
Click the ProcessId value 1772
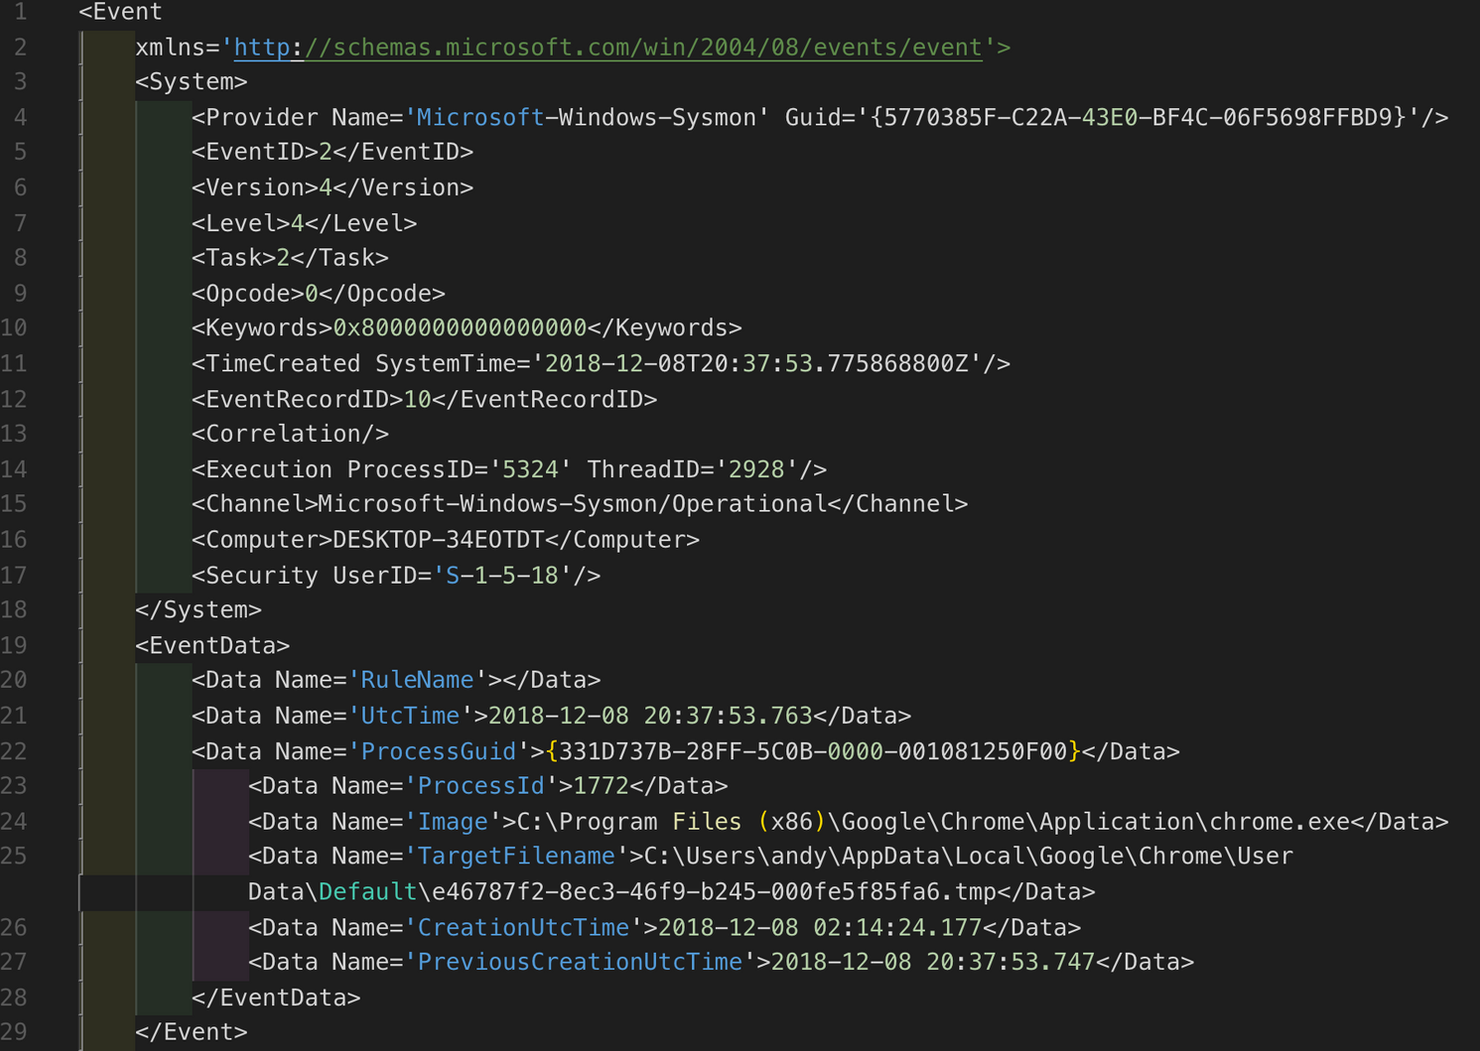(x=601, y=786)
